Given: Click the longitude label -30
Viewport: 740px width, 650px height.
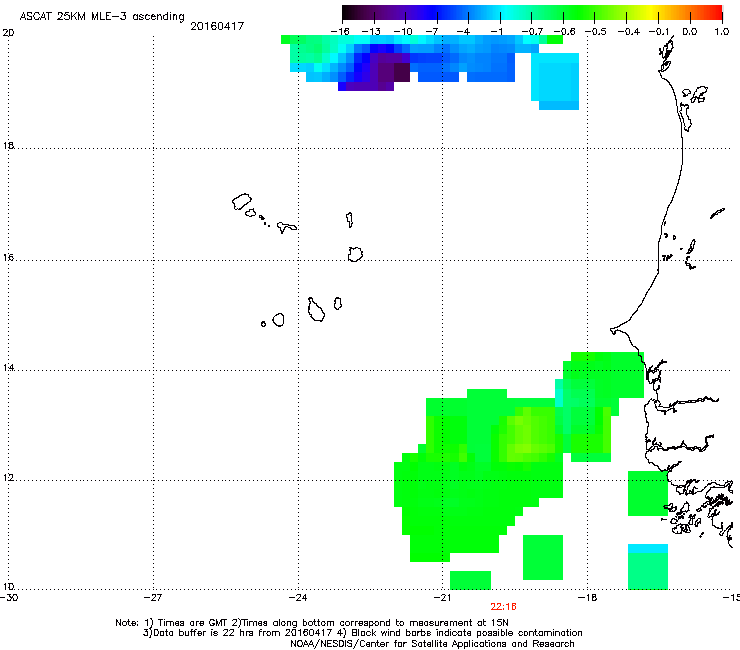Looking at the screenshot, I should click(x=9, y=598).
